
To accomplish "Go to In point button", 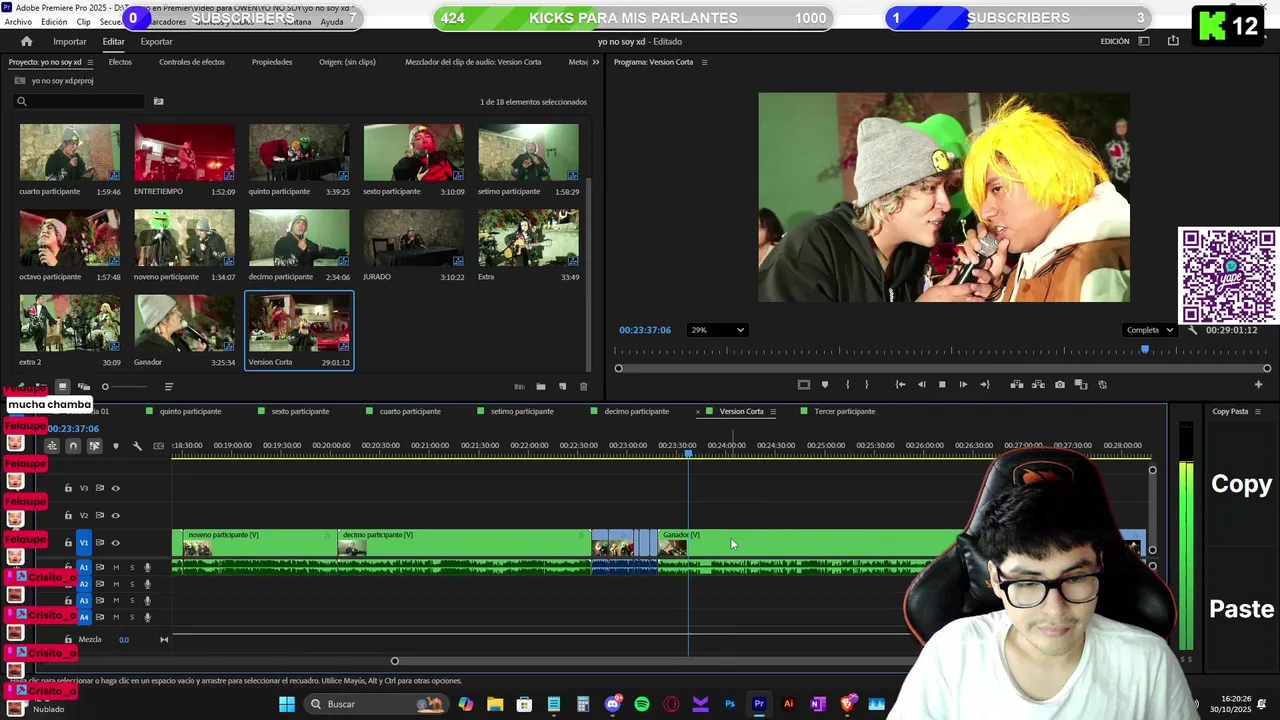I will coord(900,384).
